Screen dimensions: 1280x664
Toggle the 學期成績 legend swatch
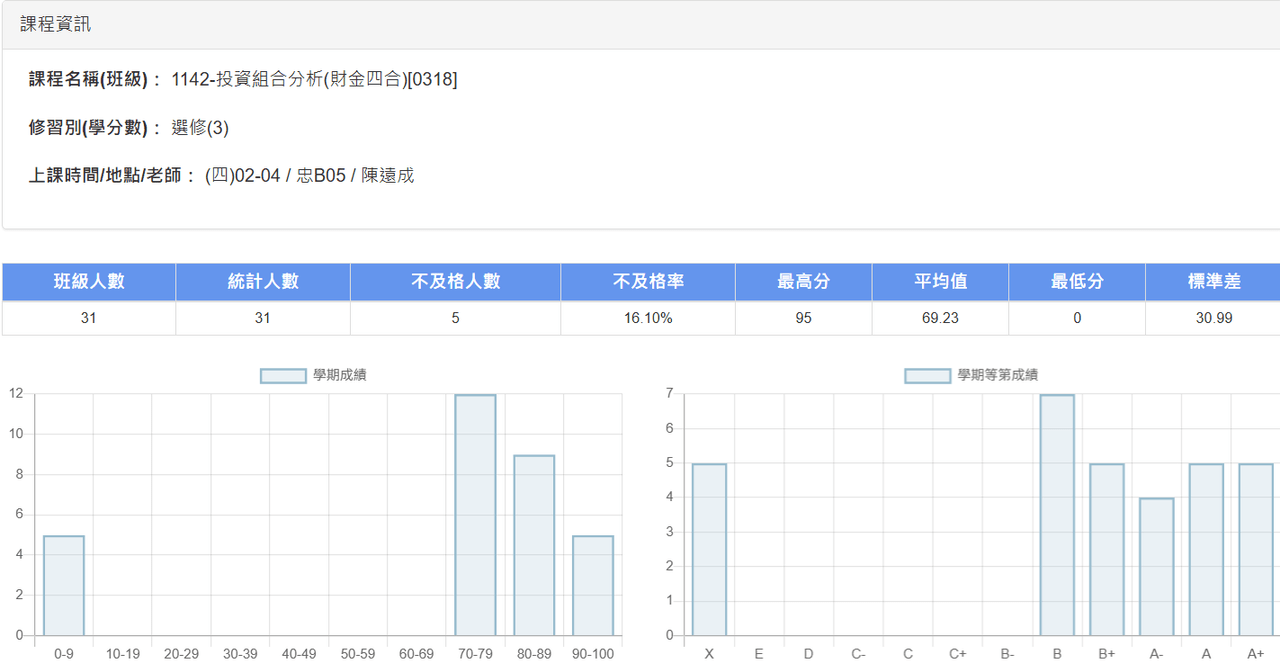[x=283, y=376]
